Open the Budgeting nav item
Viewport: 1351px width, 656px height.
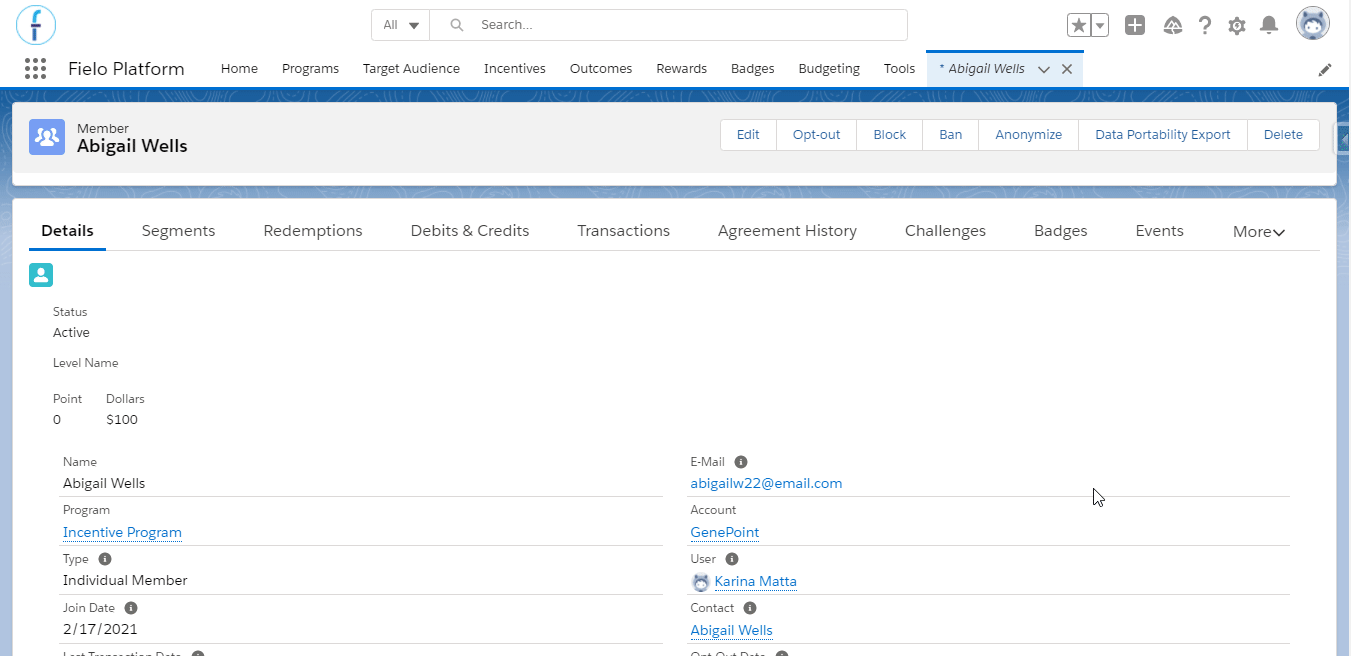point(829,69)
